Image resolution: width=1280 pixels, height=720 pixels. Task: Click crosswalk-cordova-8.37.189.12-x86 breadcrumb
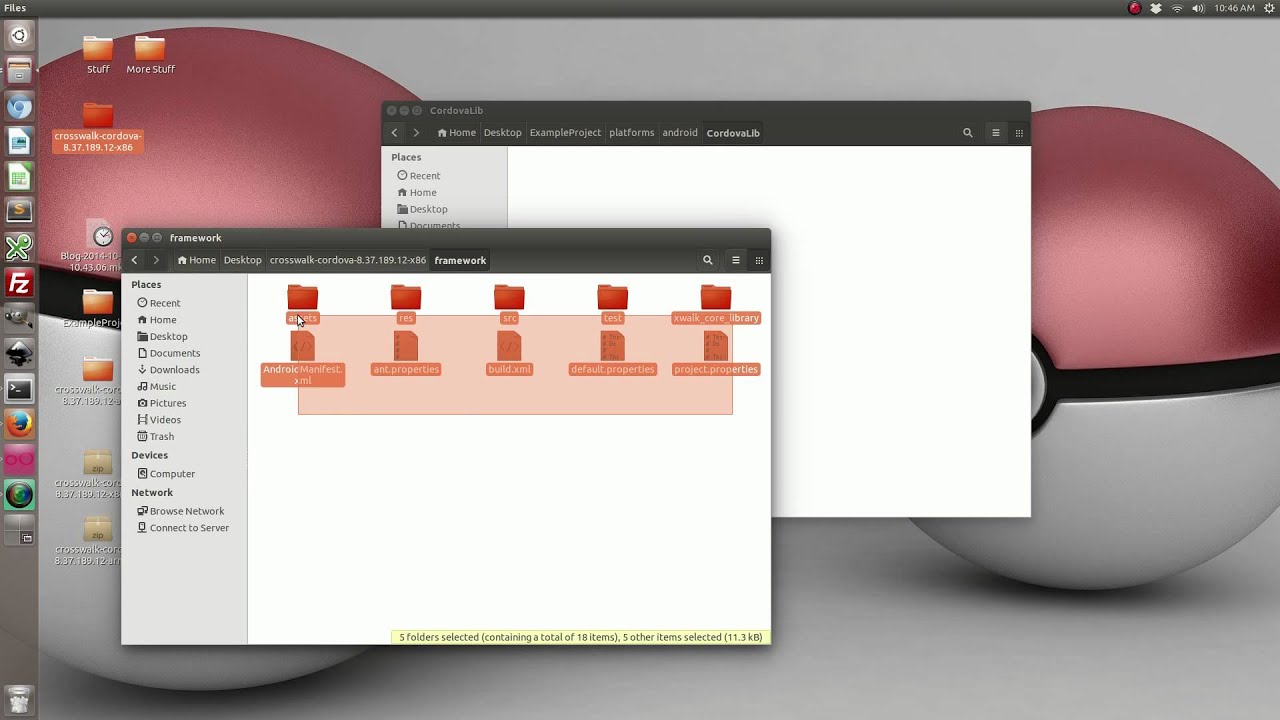pyautogui.click(x=347, y=260)
